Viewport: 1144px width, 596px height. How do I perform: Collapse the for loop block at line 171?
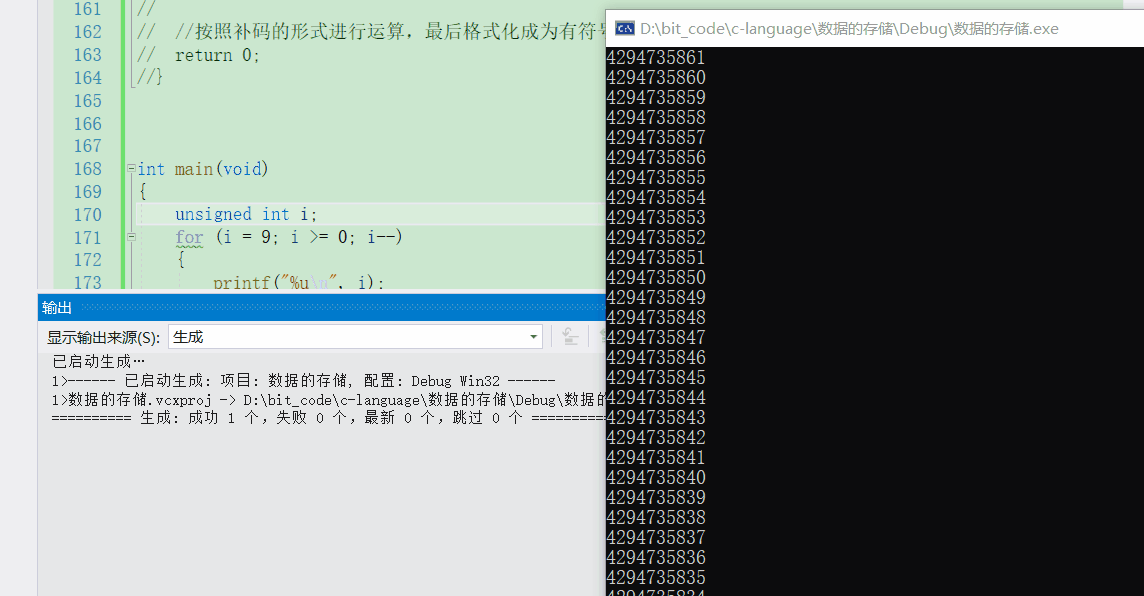(x=131, y=237)
